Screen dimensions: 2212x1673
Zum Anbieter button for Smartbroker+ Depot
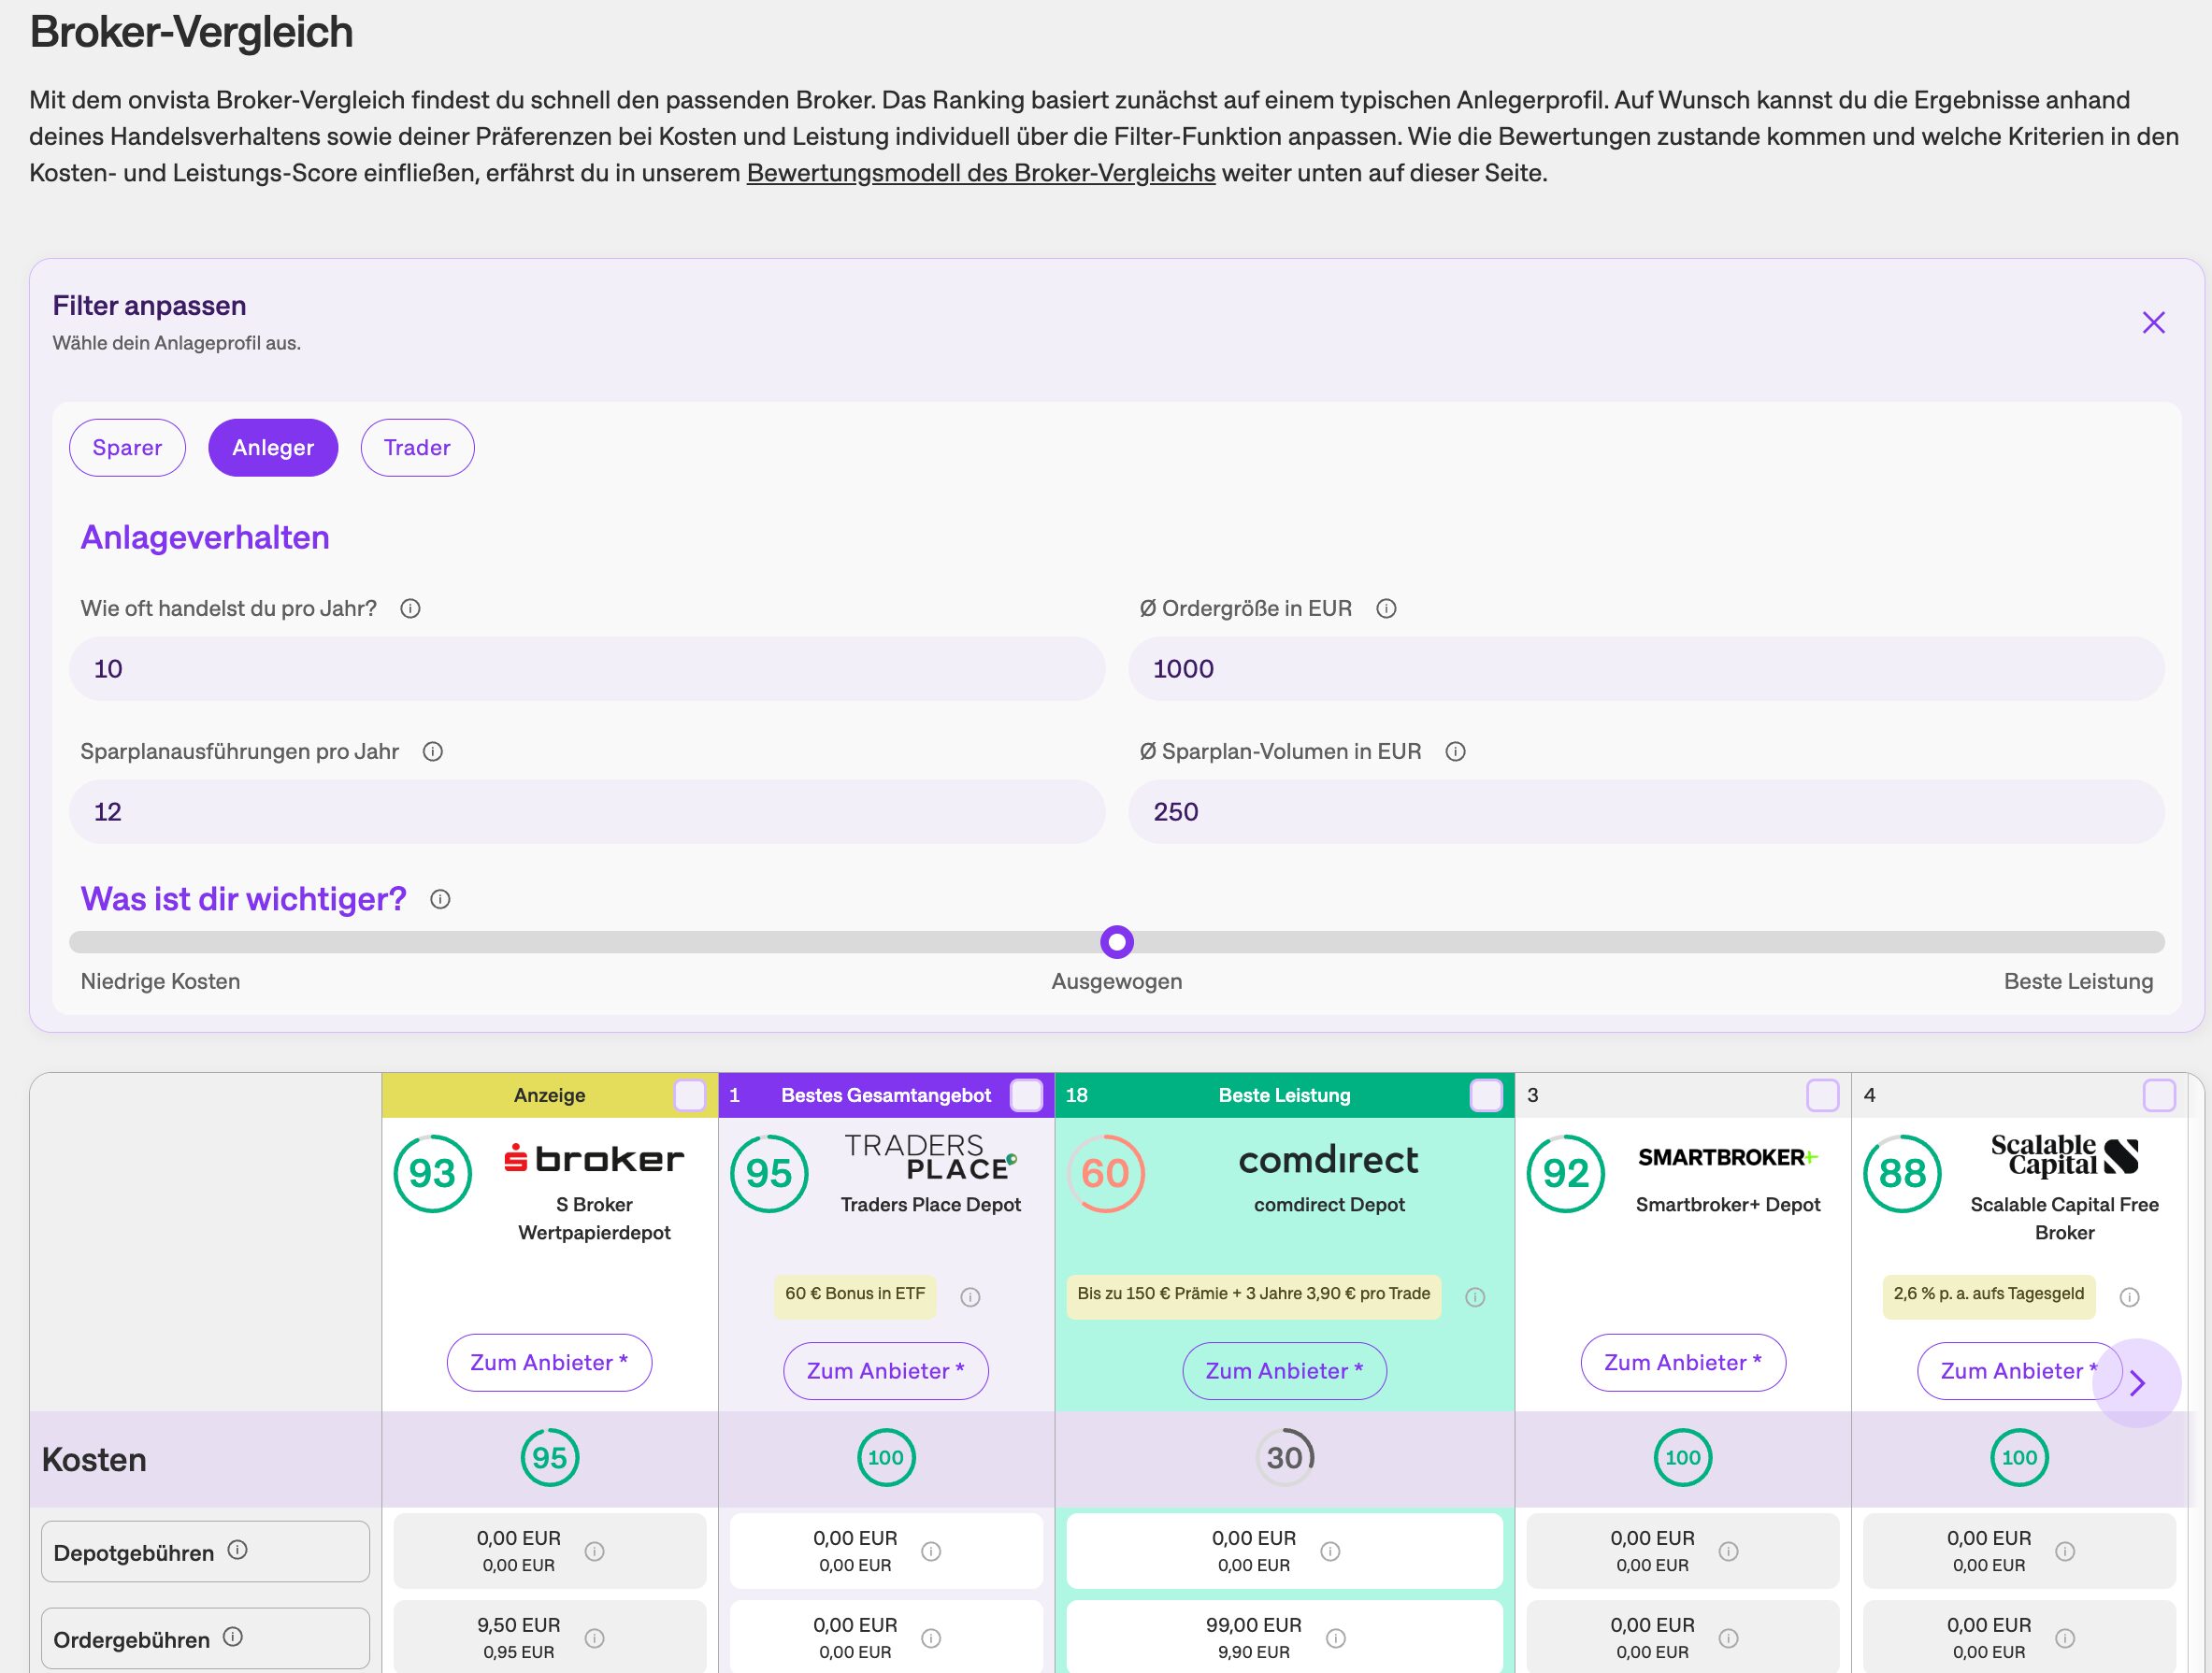[1683, 1362]
